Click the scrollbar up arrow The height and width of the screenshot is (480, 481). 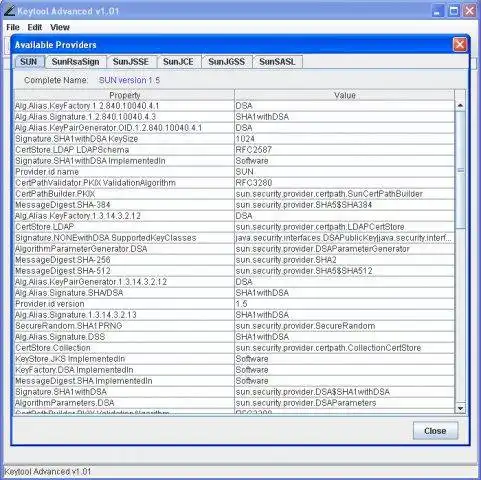click(460, 106)
